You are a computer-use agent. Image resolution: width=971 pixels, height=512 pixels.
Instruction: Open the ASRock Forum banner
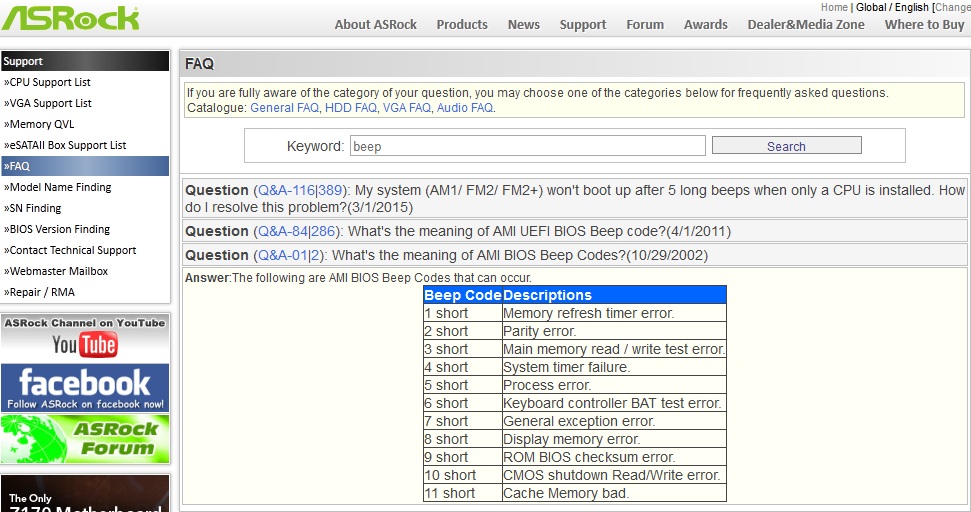85,439
